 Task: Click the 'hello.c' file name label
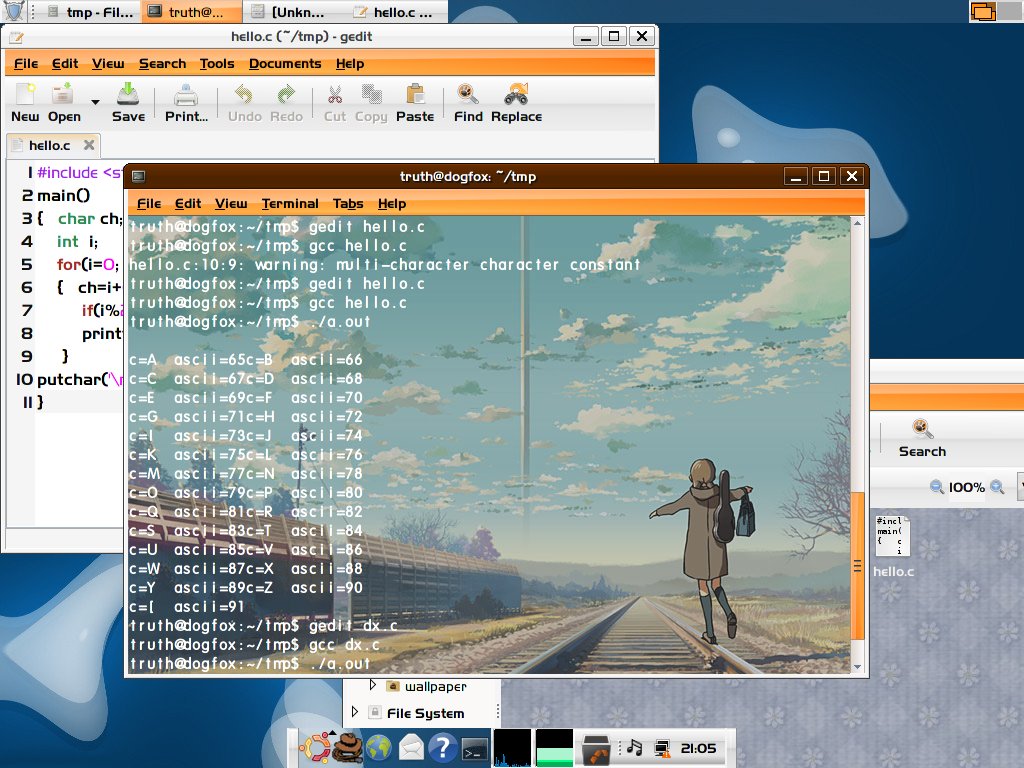tap(893, 572)
